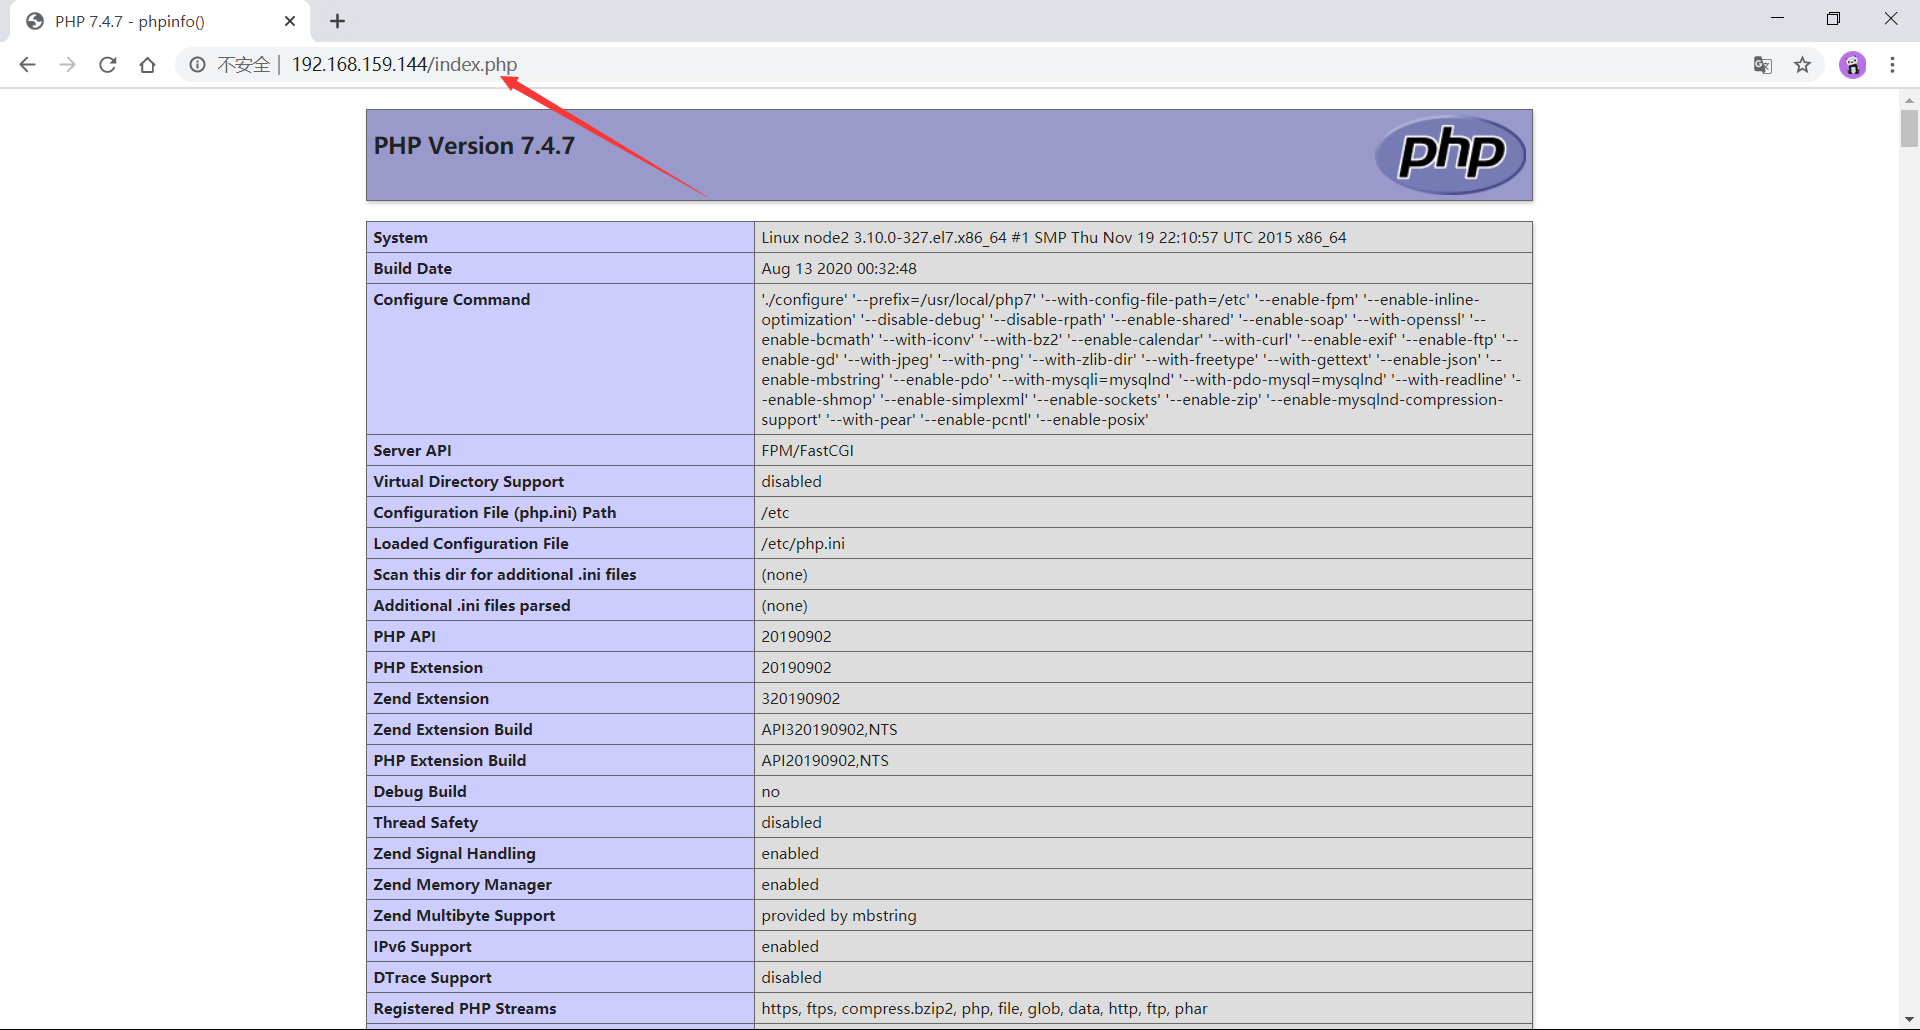Click the 320190902 value
The width and height of the screenshot is (1920, 1030).
(x=800, y=699)
